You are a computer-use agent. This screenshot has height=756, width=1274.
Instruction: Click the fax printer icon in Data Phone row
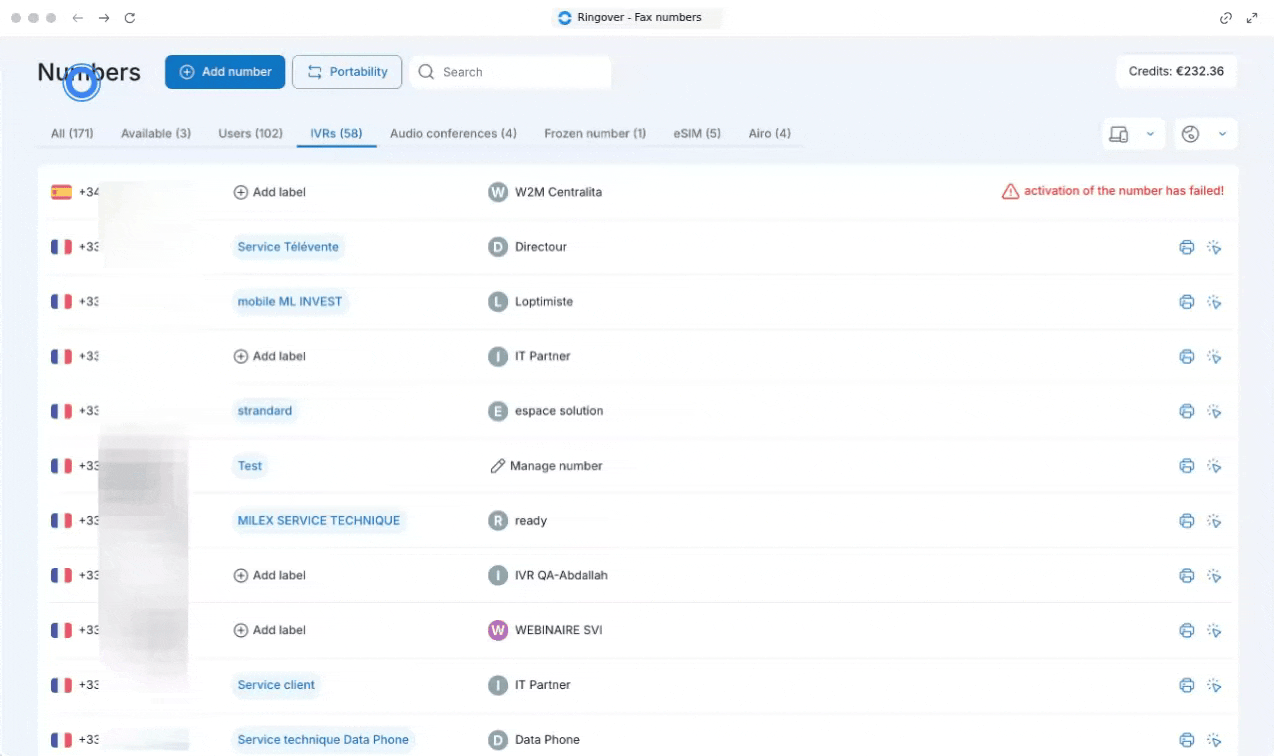click(x=1187, y=740)
